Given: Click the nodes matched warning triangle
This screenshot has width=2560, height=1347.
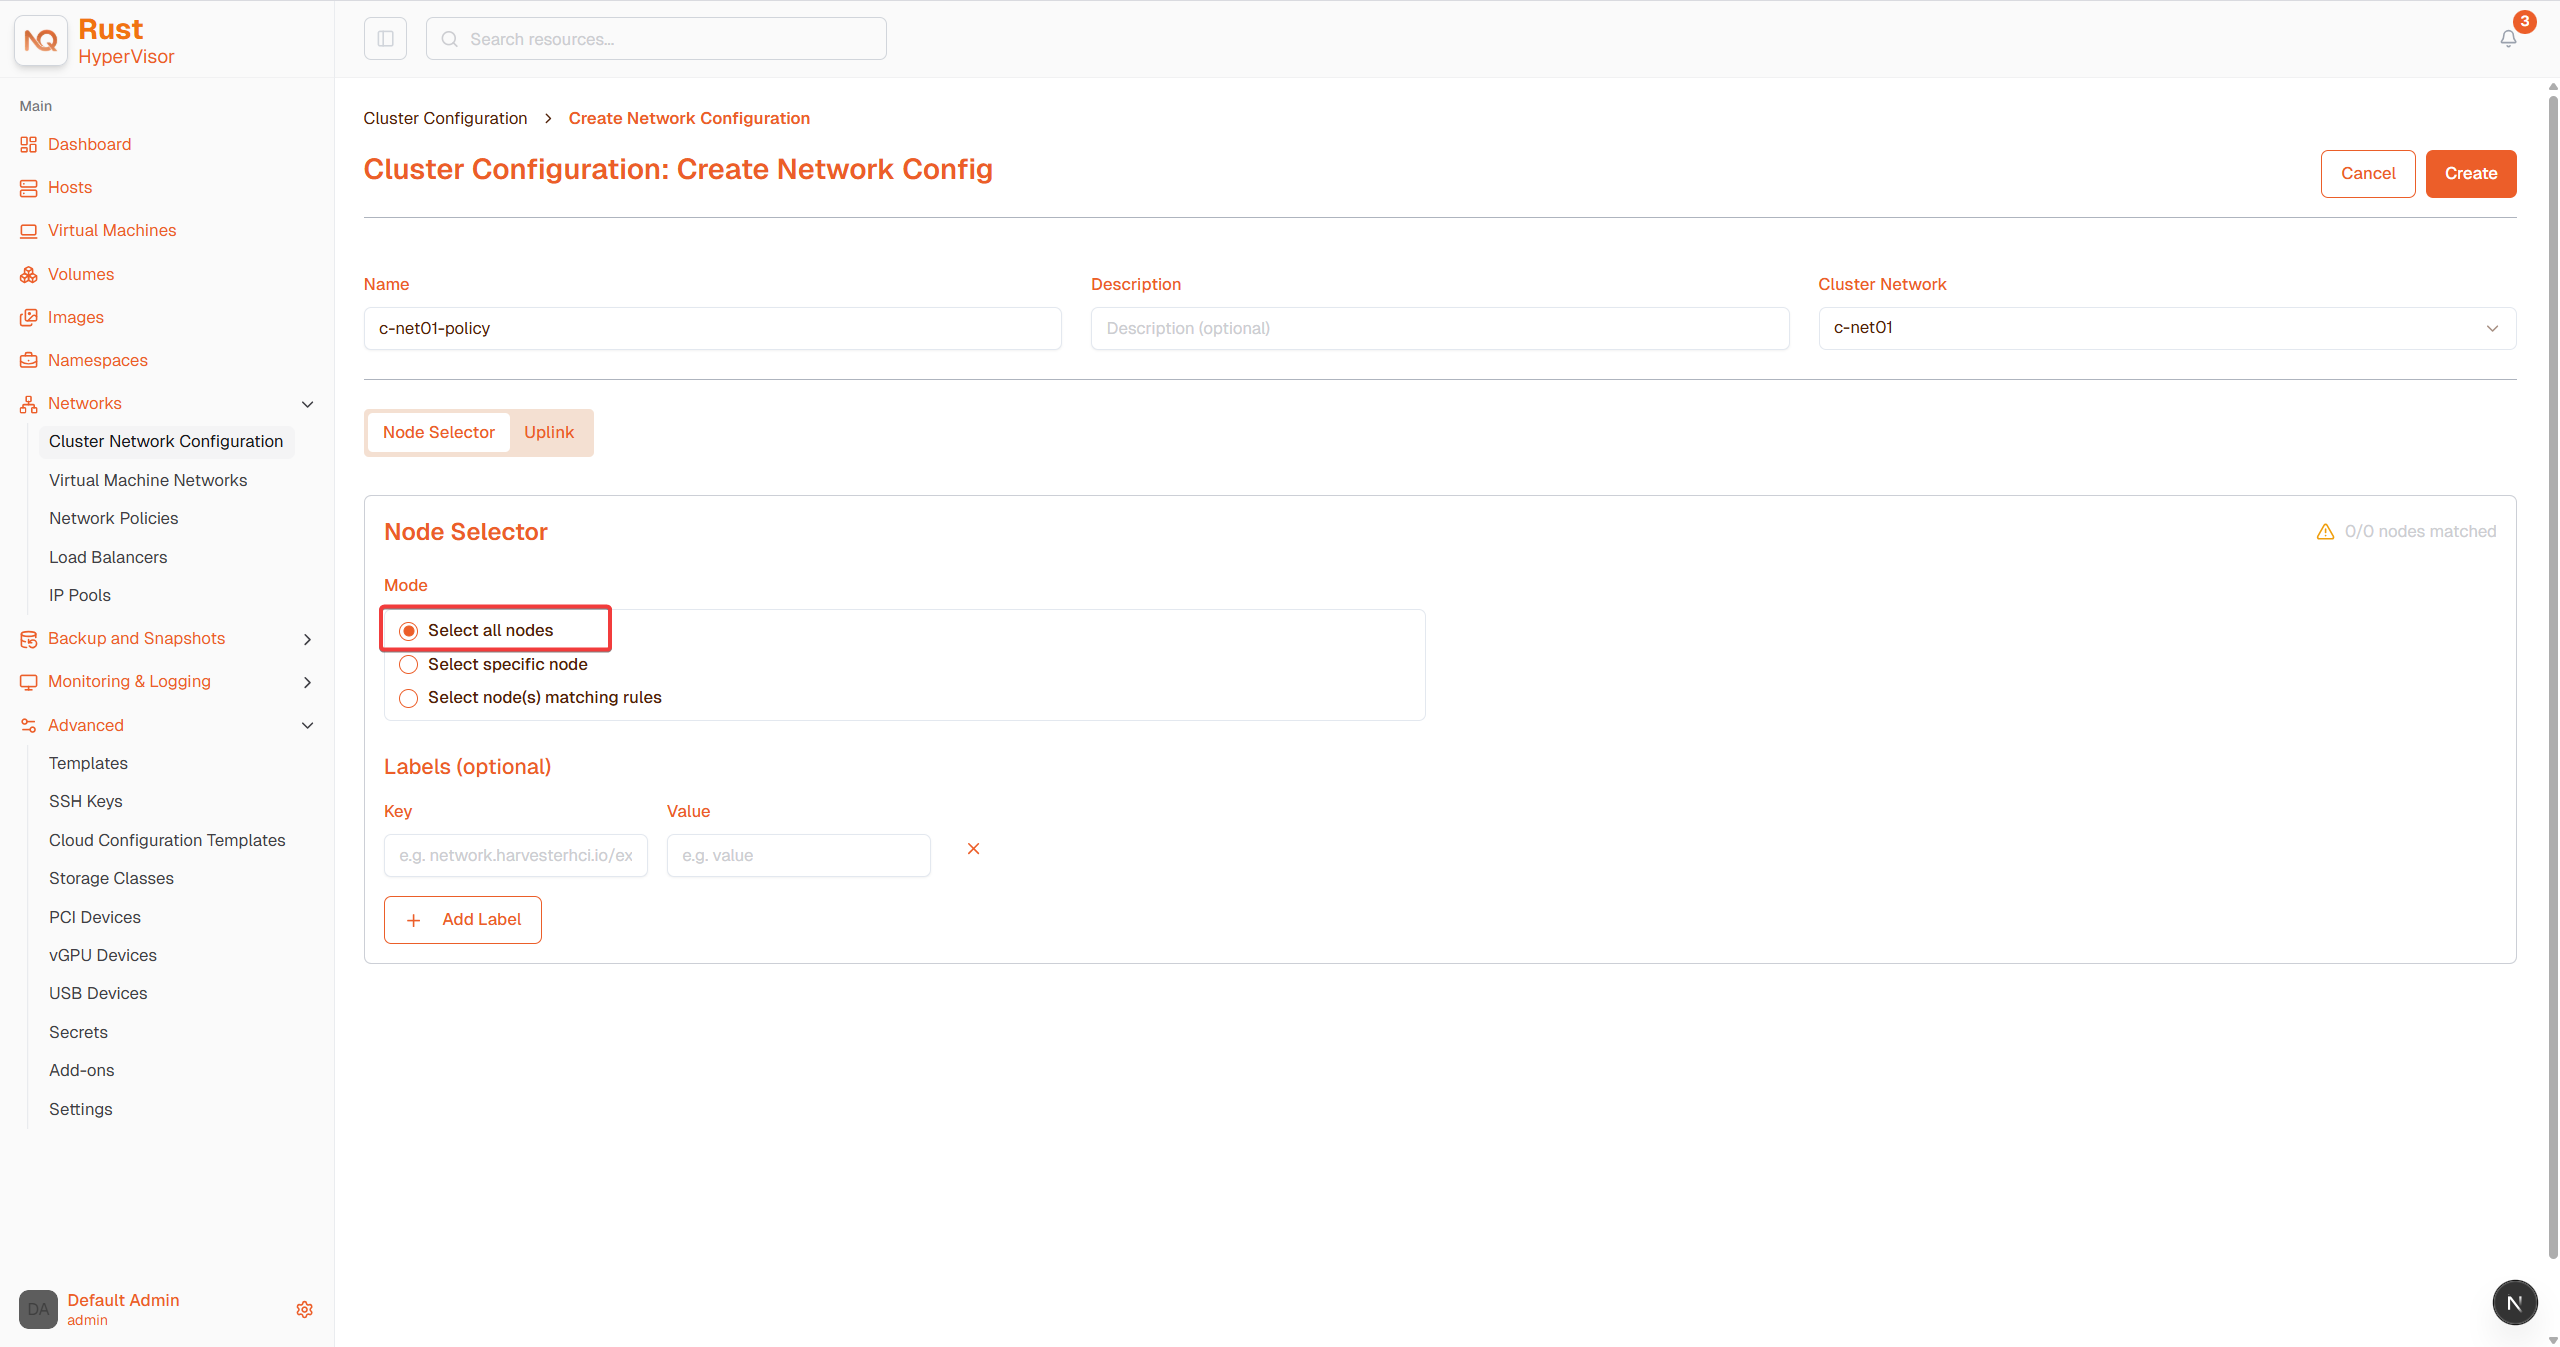Looking at the screenshot, I should point(2325,532).
